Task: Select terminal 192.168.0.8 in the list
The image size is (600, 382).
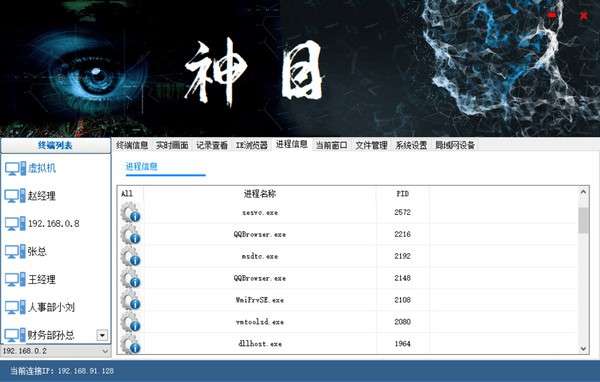Action: 42,224
